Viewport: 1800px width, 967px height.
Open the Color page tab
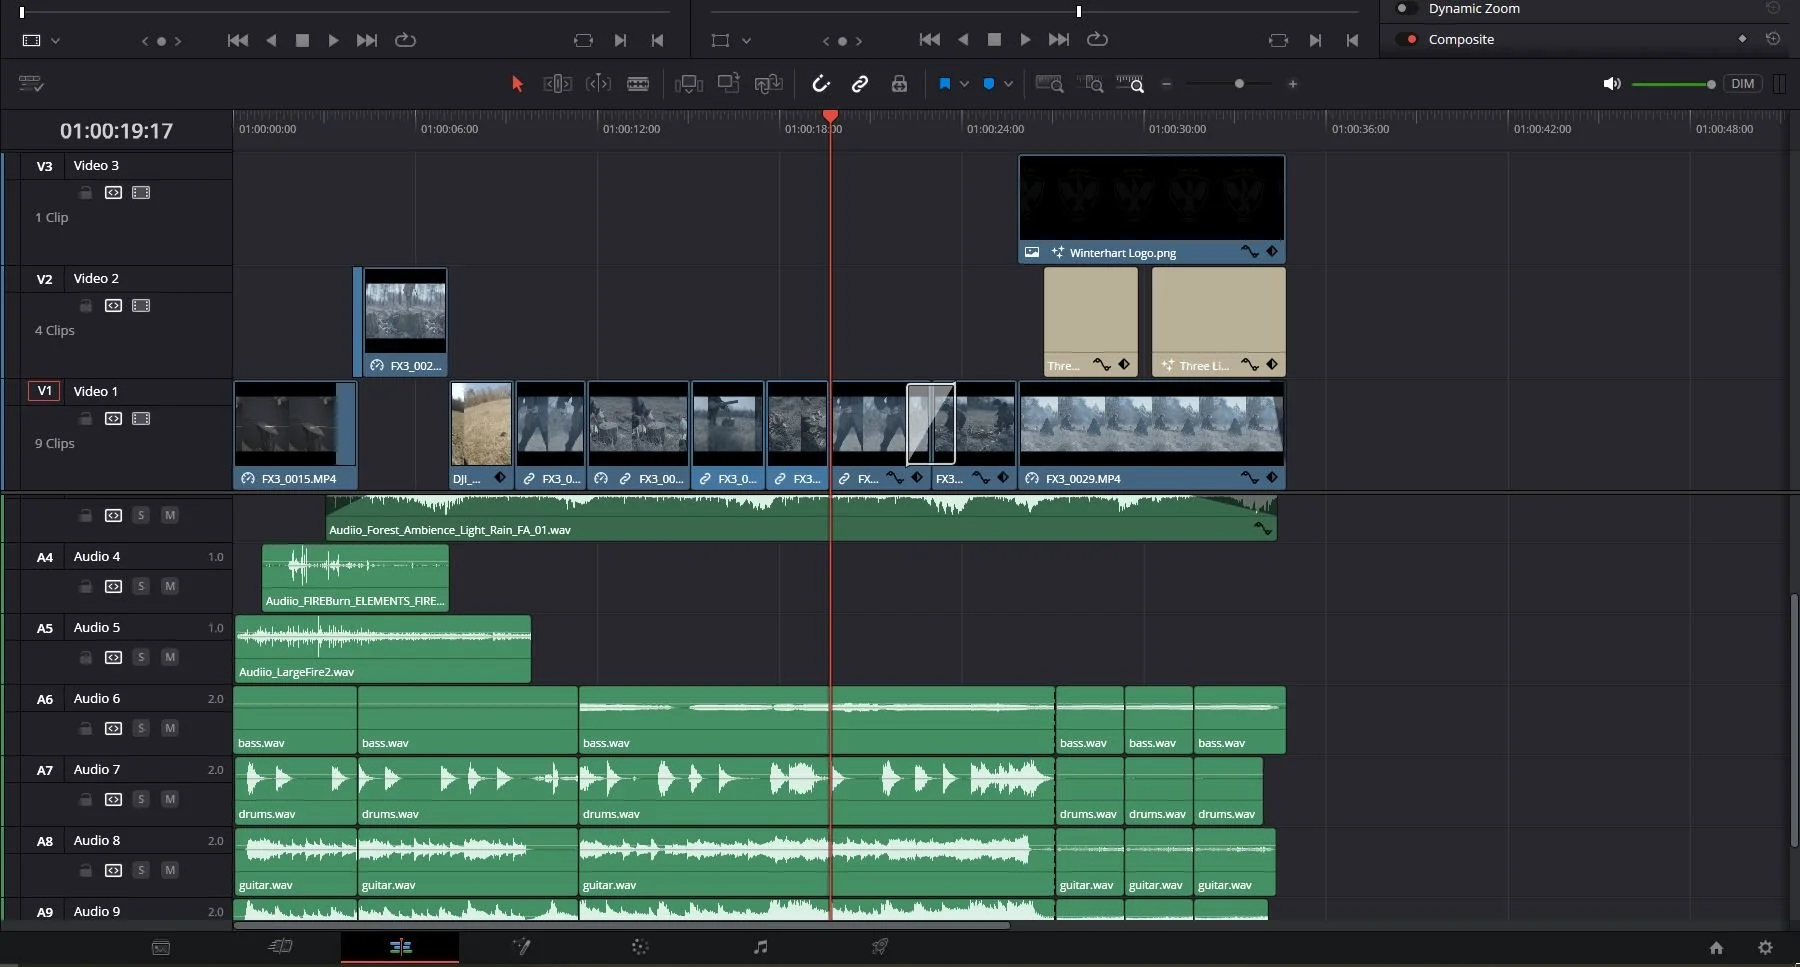pyautogui.click(x=640, y=947)
